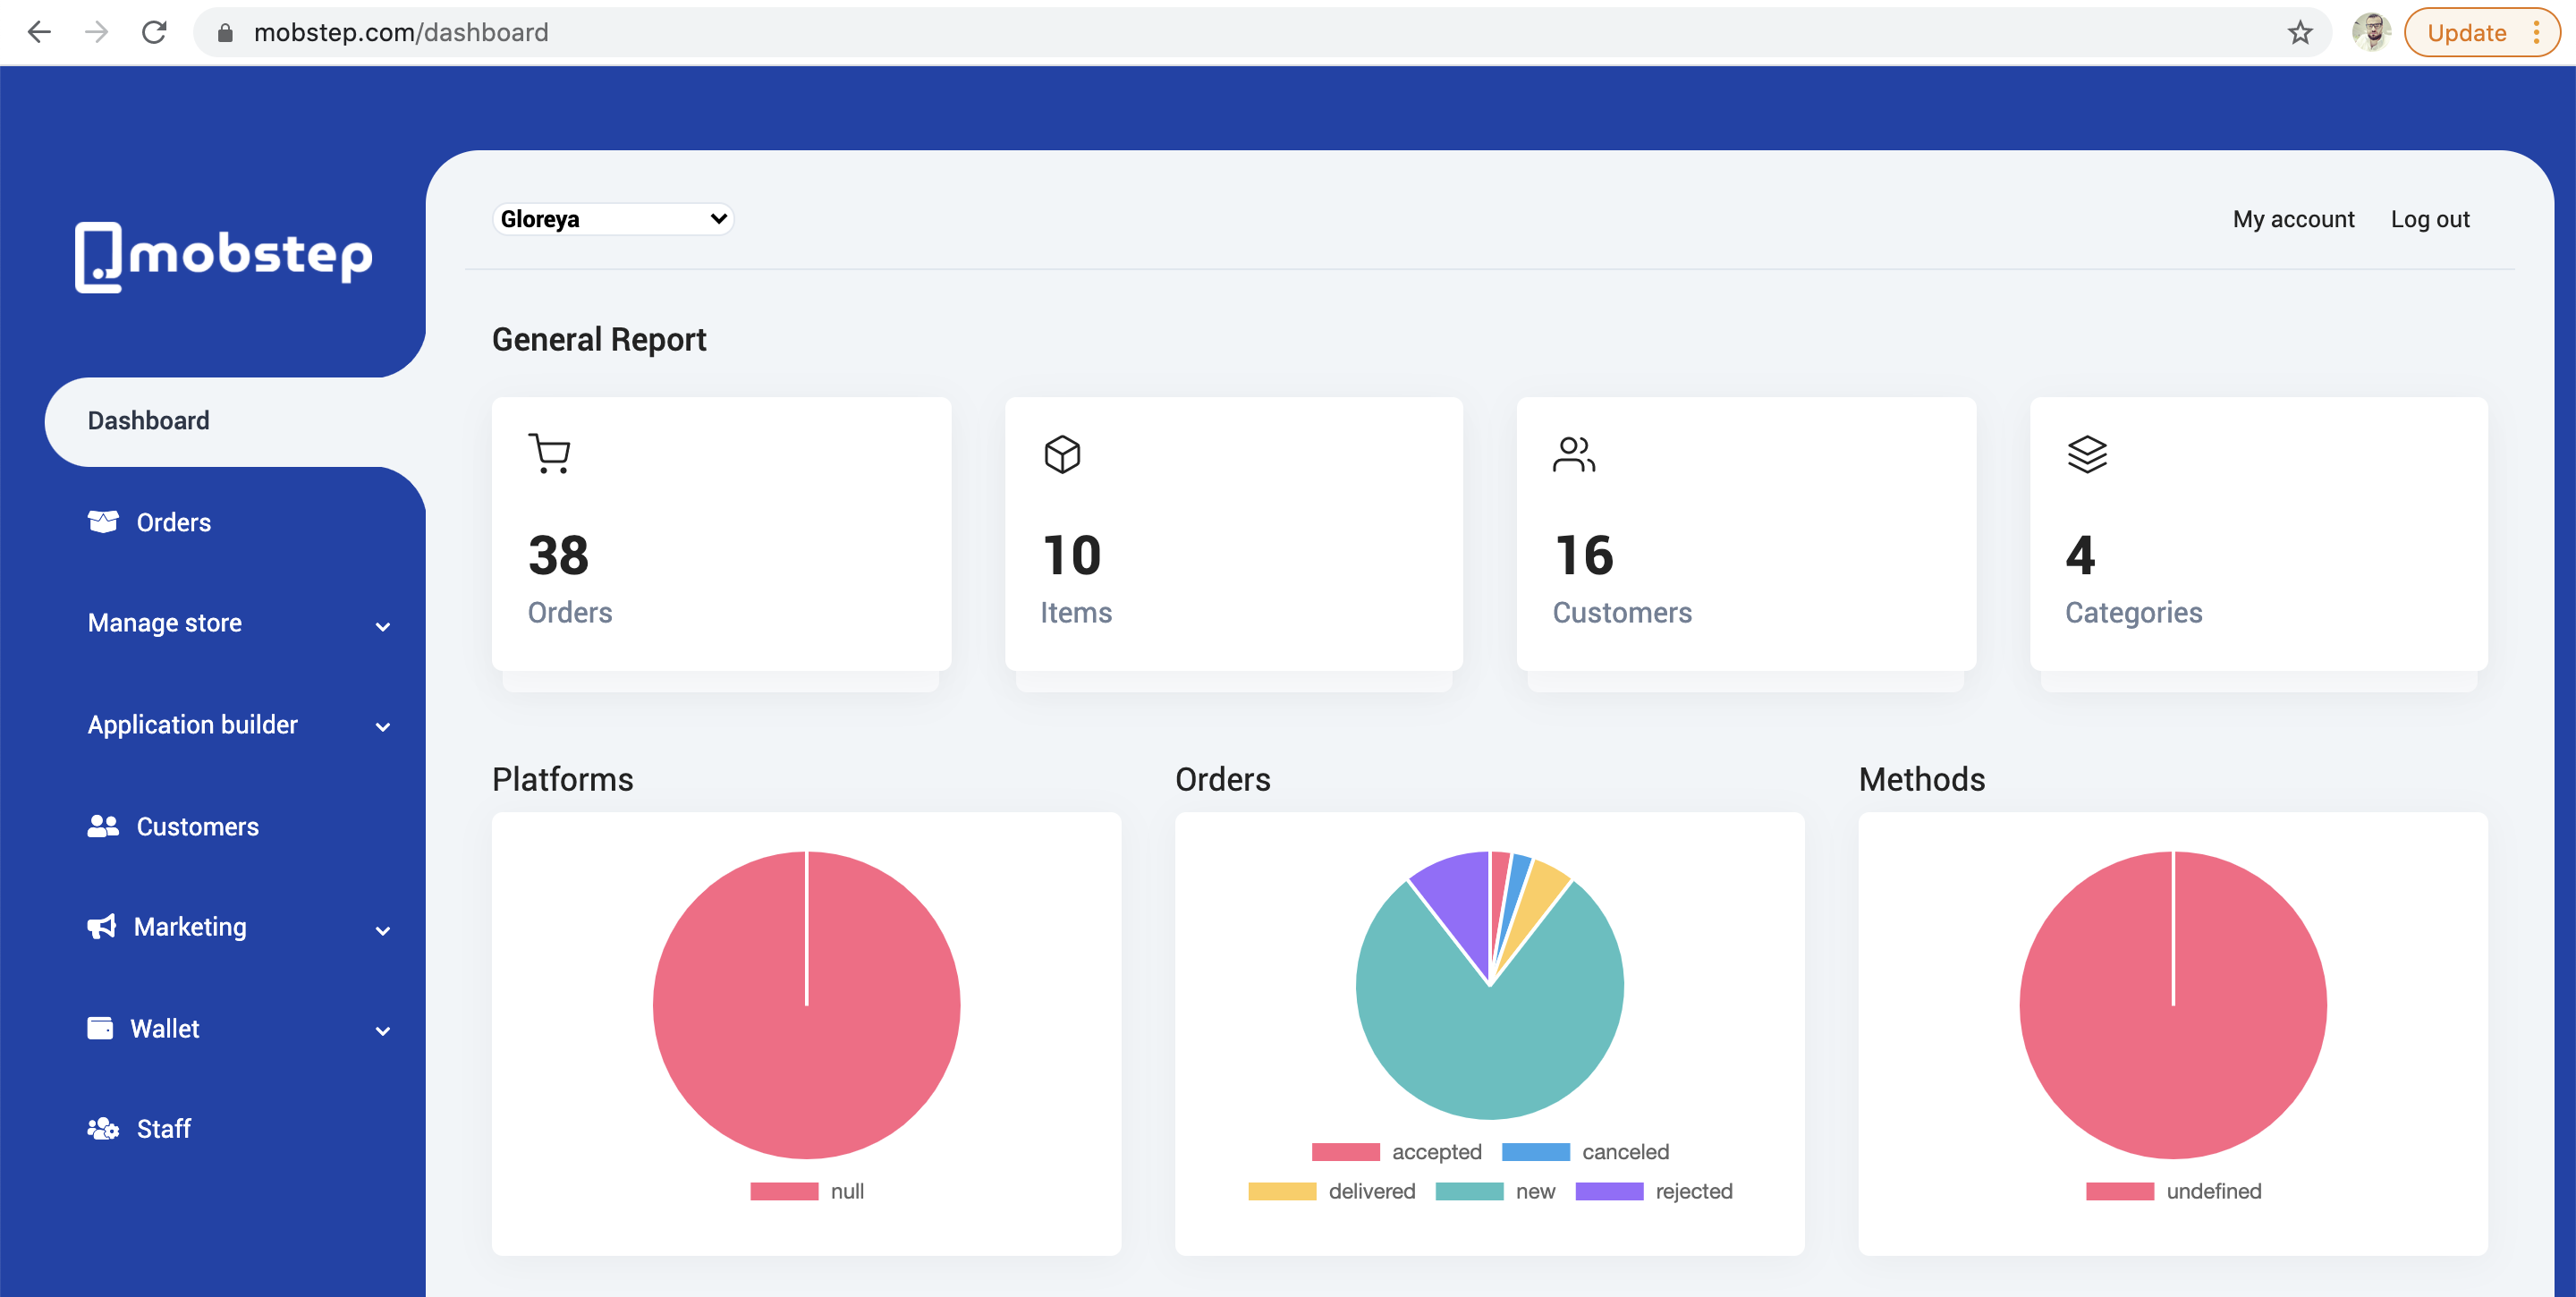Open the Gloreya store selector dropdown
This screenshot has width=2576, height=1297.
pyautogui.click(x=613, y=219)
